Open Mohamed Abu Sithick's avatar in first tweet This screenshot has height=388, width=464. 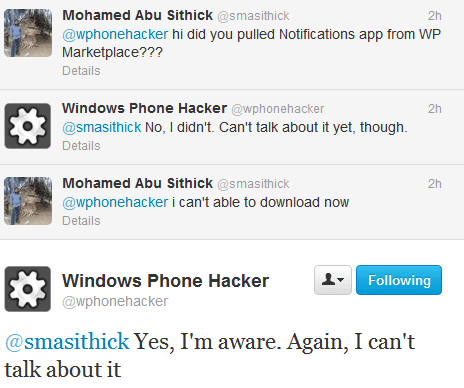click(x=28, y=33)
